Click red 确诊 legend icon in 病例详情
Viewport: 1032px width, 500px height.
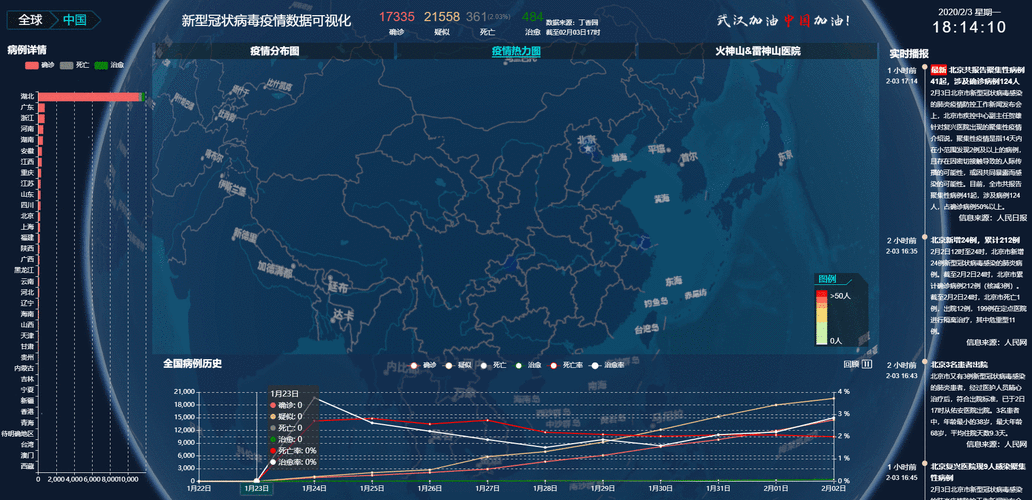[x=31, y=65]
